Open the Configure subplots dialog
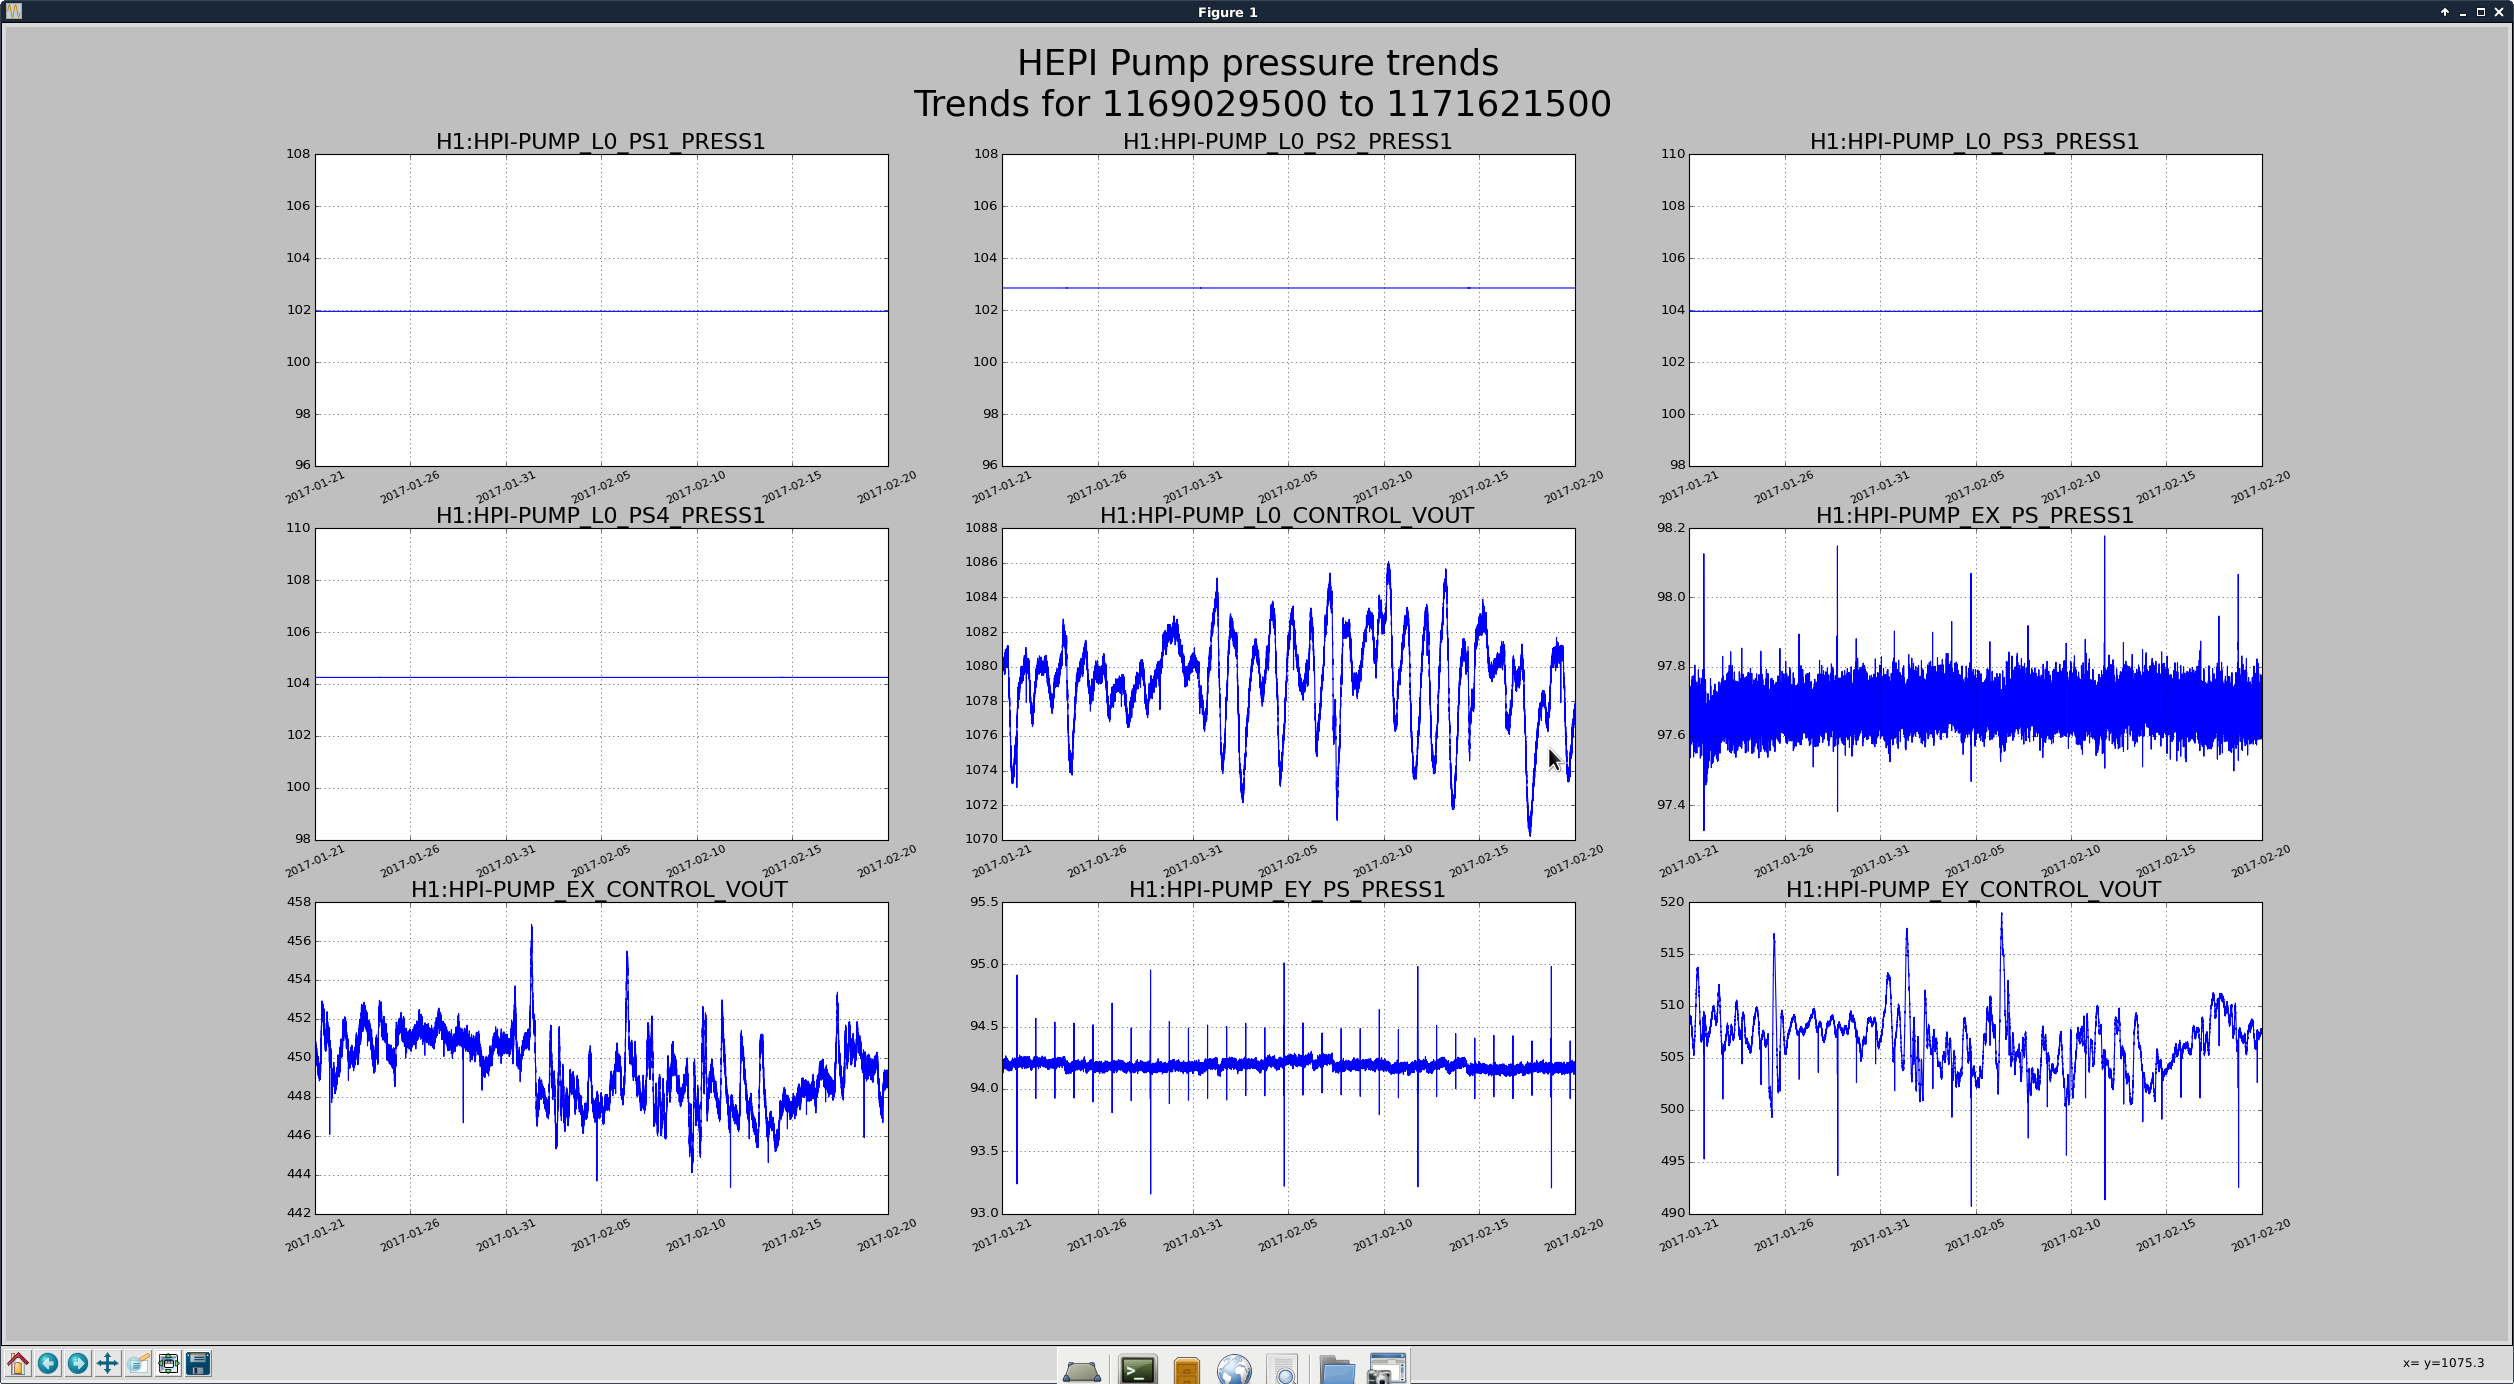Viewport: 2514px width, 1384px height. pos(168,1363)
